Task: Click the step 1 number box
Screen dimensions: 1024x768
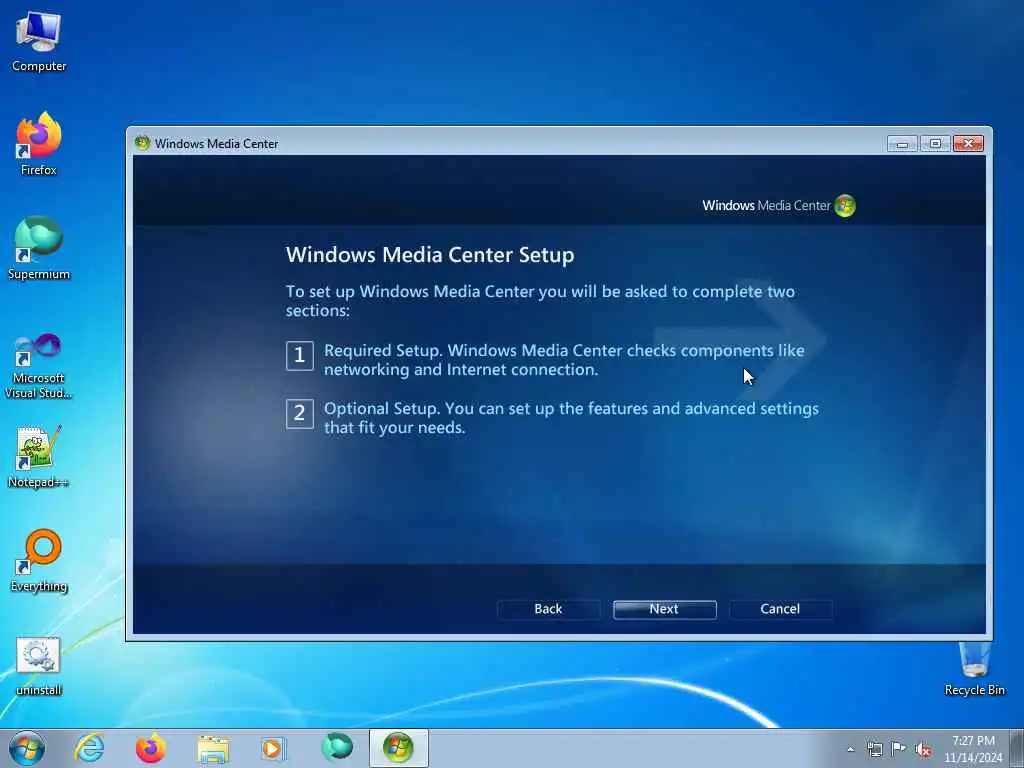Action: pos(300,356)
